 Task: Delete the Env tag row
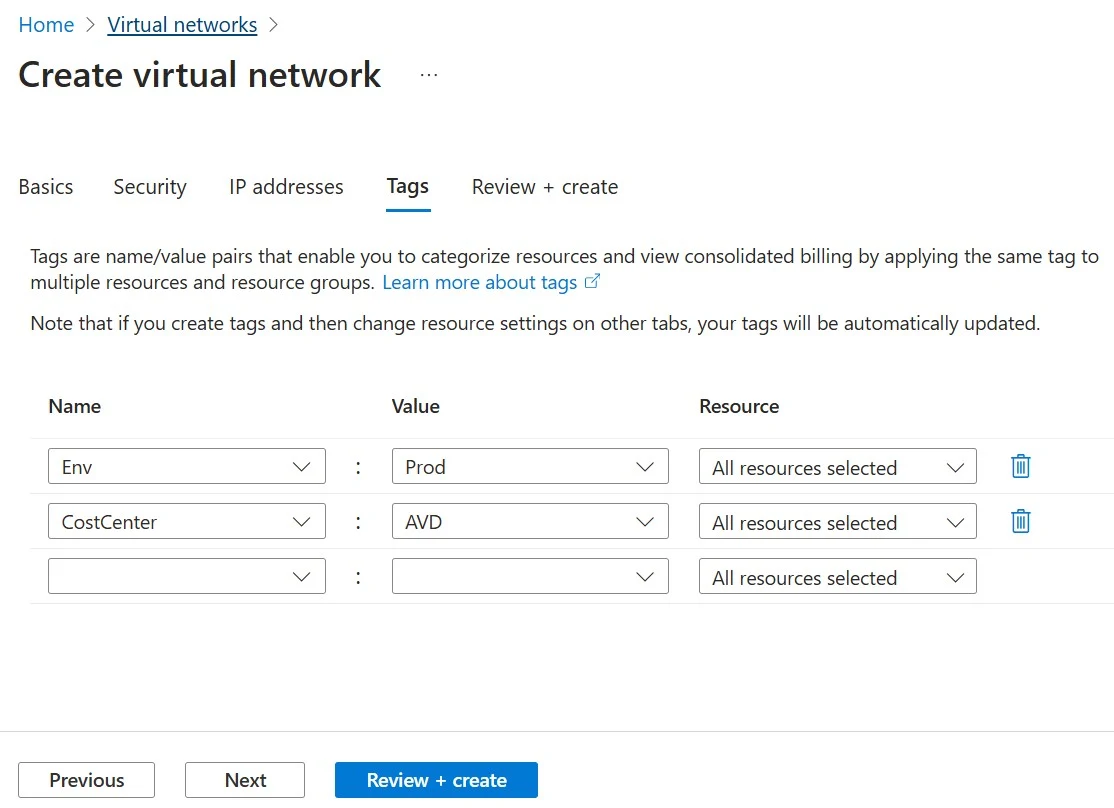[x=1020, y=466]
